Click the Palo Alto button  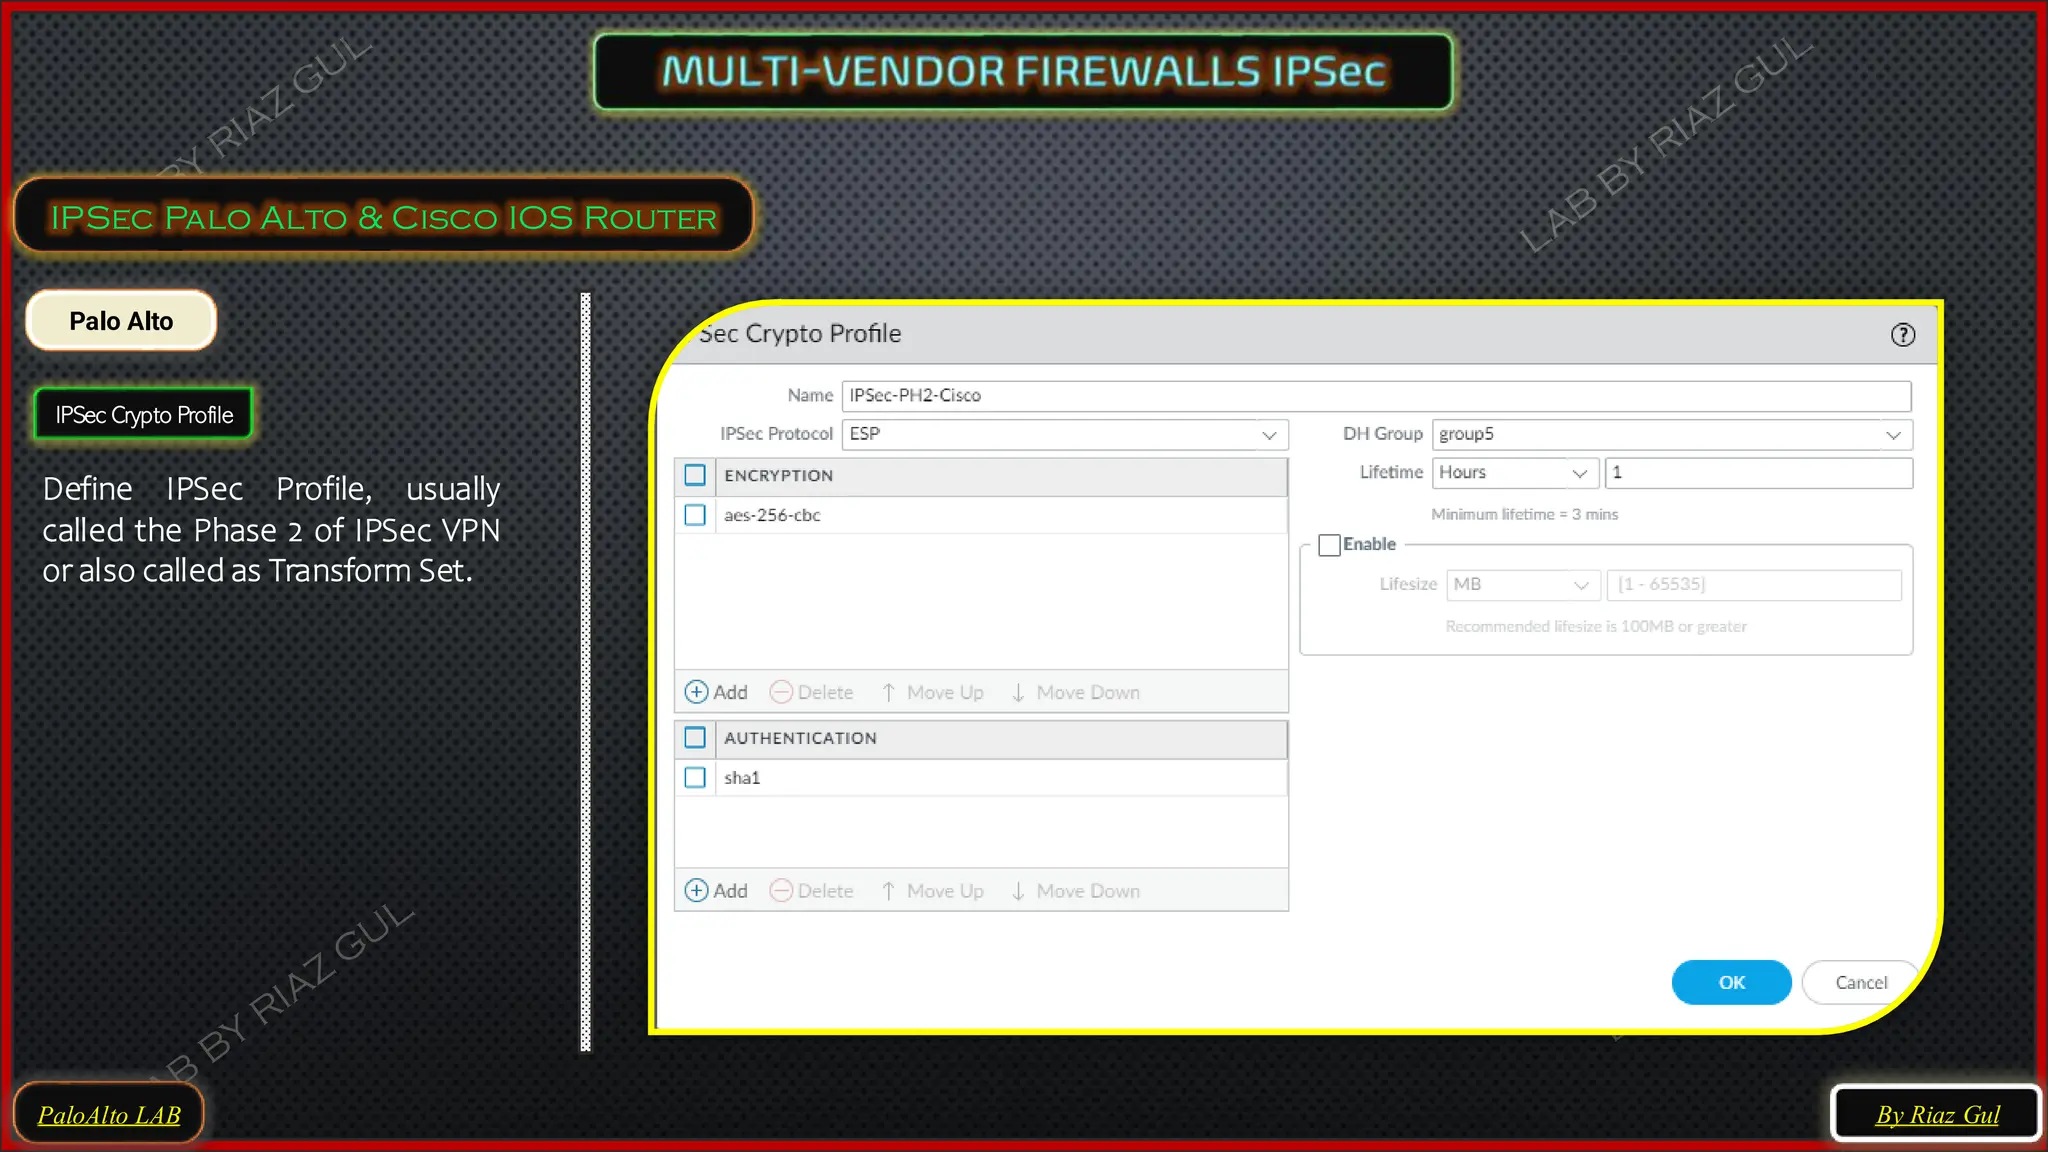point(121,321)
